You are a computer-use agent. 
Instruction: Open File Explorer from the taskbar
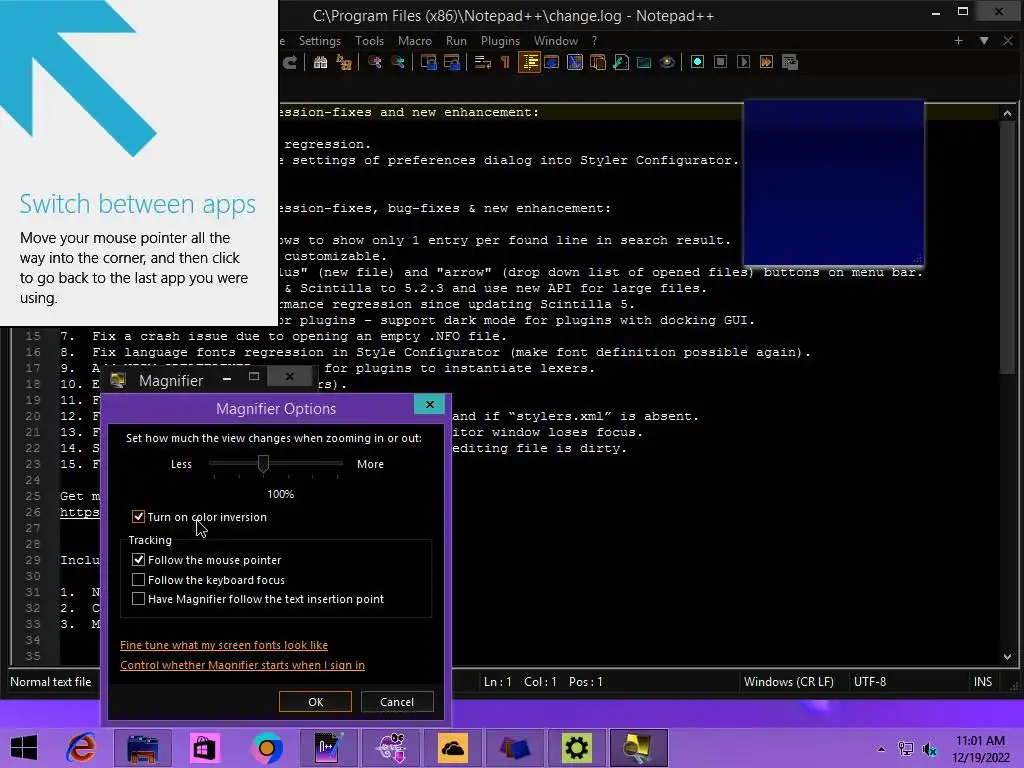[x=143, y=748]
